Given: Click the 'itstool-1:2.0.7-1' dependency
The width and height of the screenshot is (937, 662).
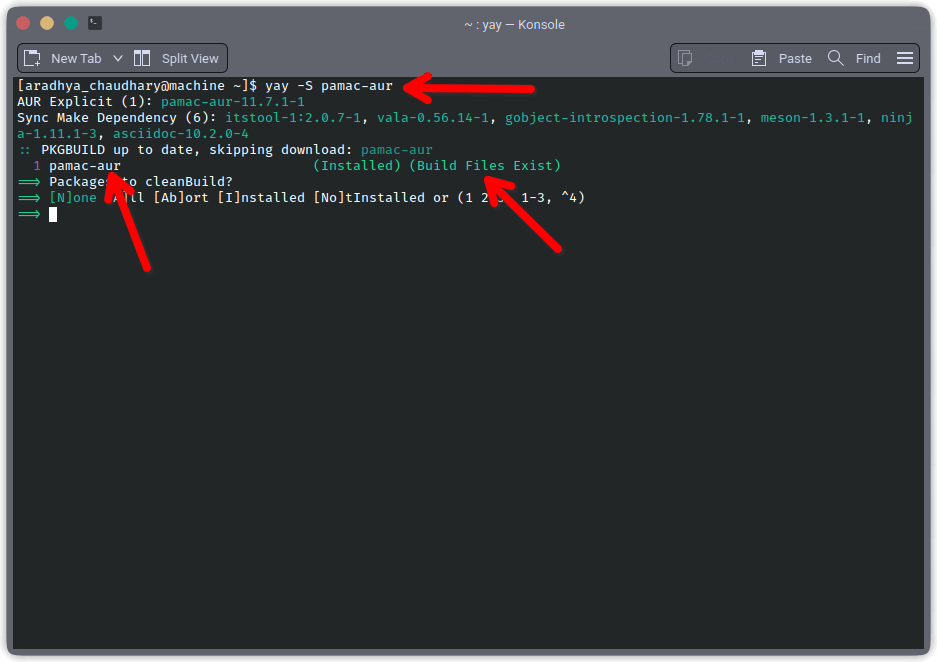Looking at the screenshot, I should coord(293,118).
